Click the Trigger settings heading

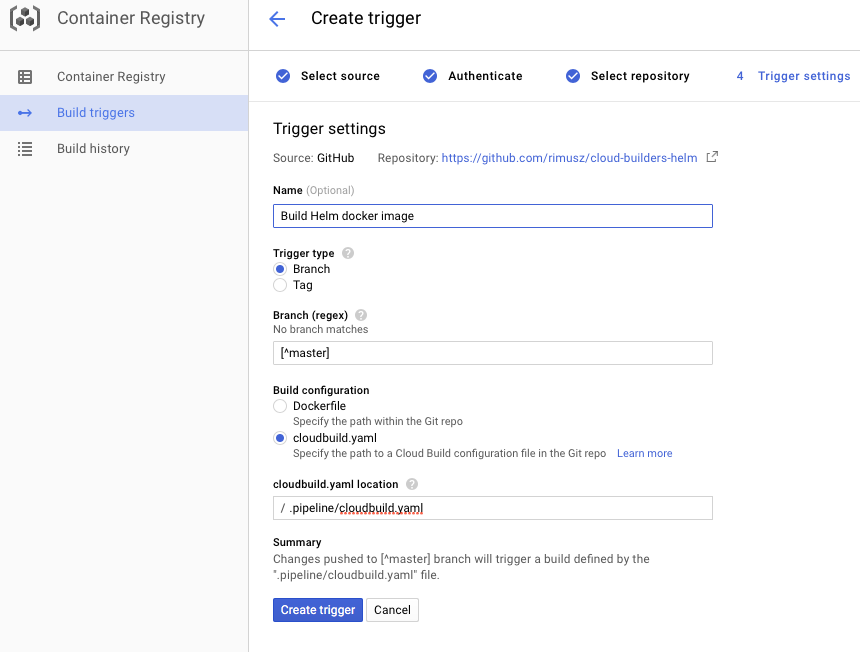[x=329, y=129]
